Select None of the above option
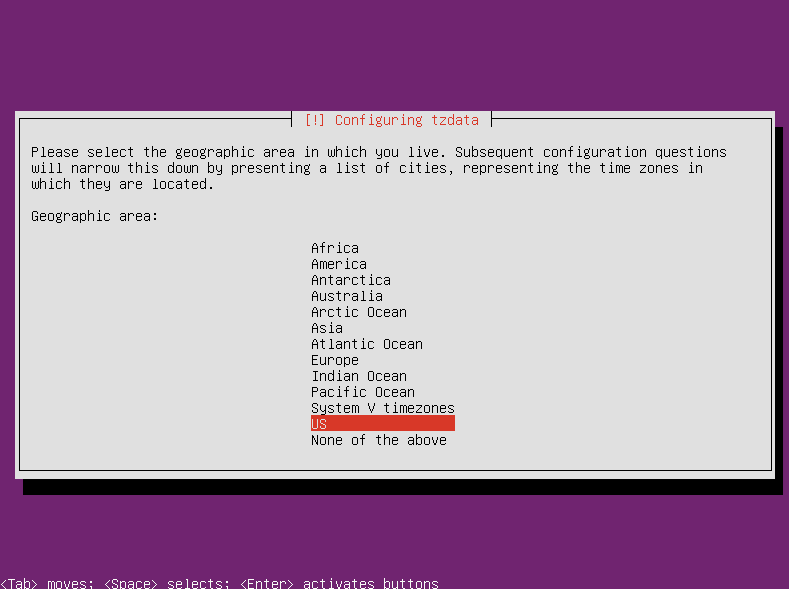 click(378, 440)
